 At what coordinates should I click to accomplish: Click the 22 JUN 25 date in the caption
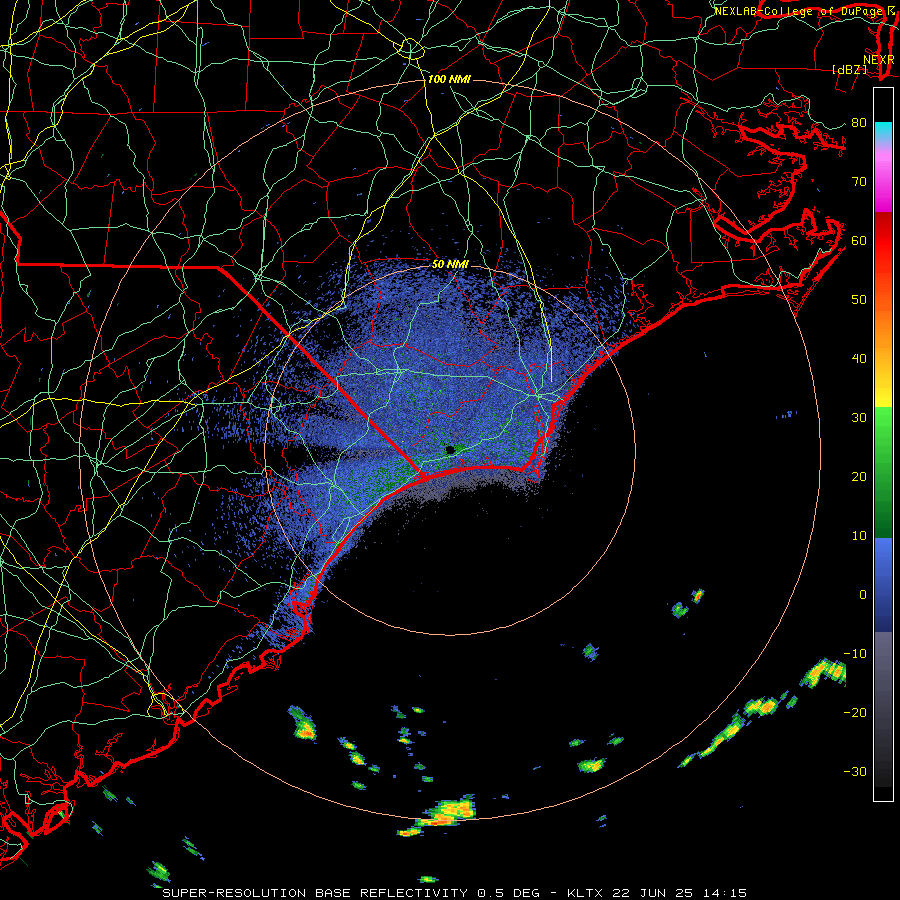(651, 893)
